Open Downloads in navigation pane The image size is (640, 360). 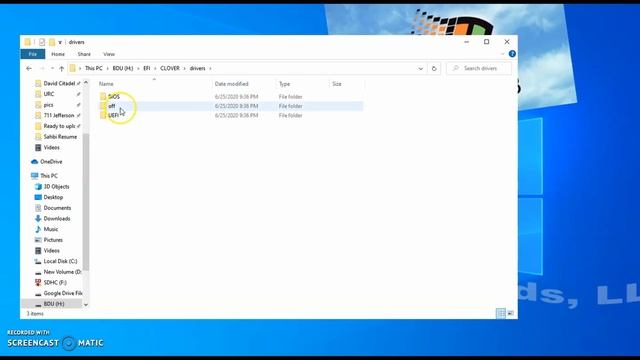tap(57, 218)
